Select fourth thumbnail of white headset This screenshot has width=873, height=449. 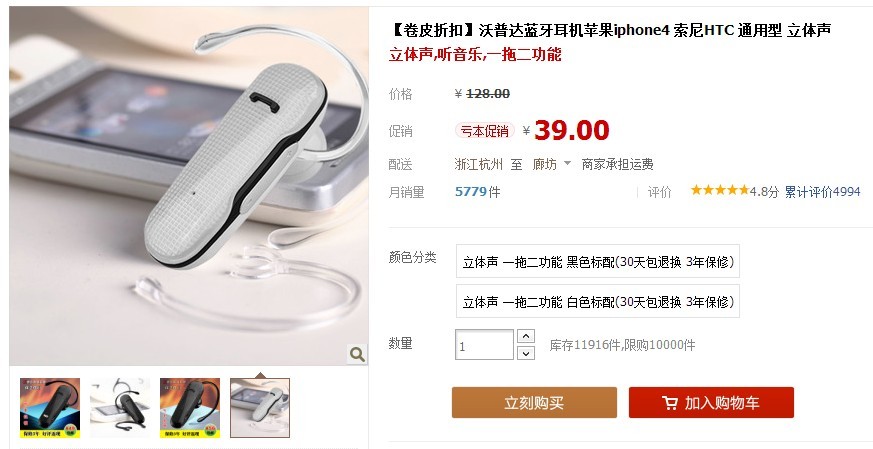(x=260, y=408)
